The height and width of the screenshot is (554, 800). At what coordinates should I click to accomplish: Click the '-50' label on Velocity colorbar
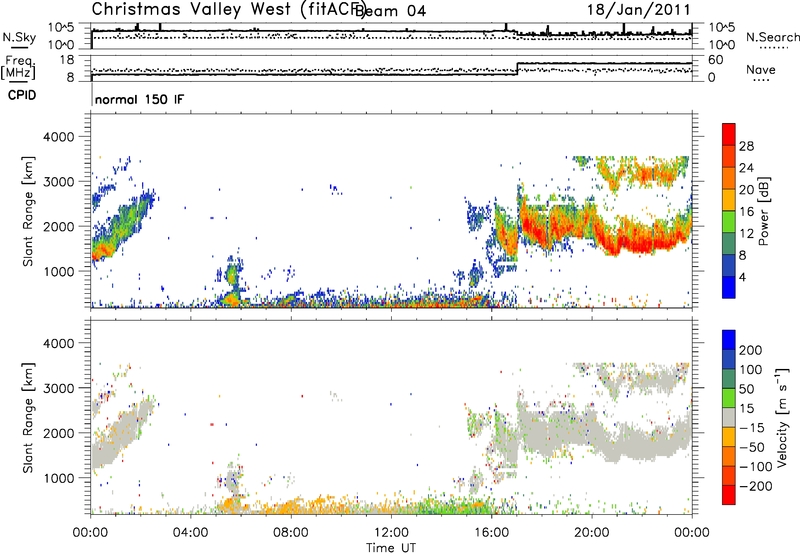pyautogui.click(x=752, y=447)
